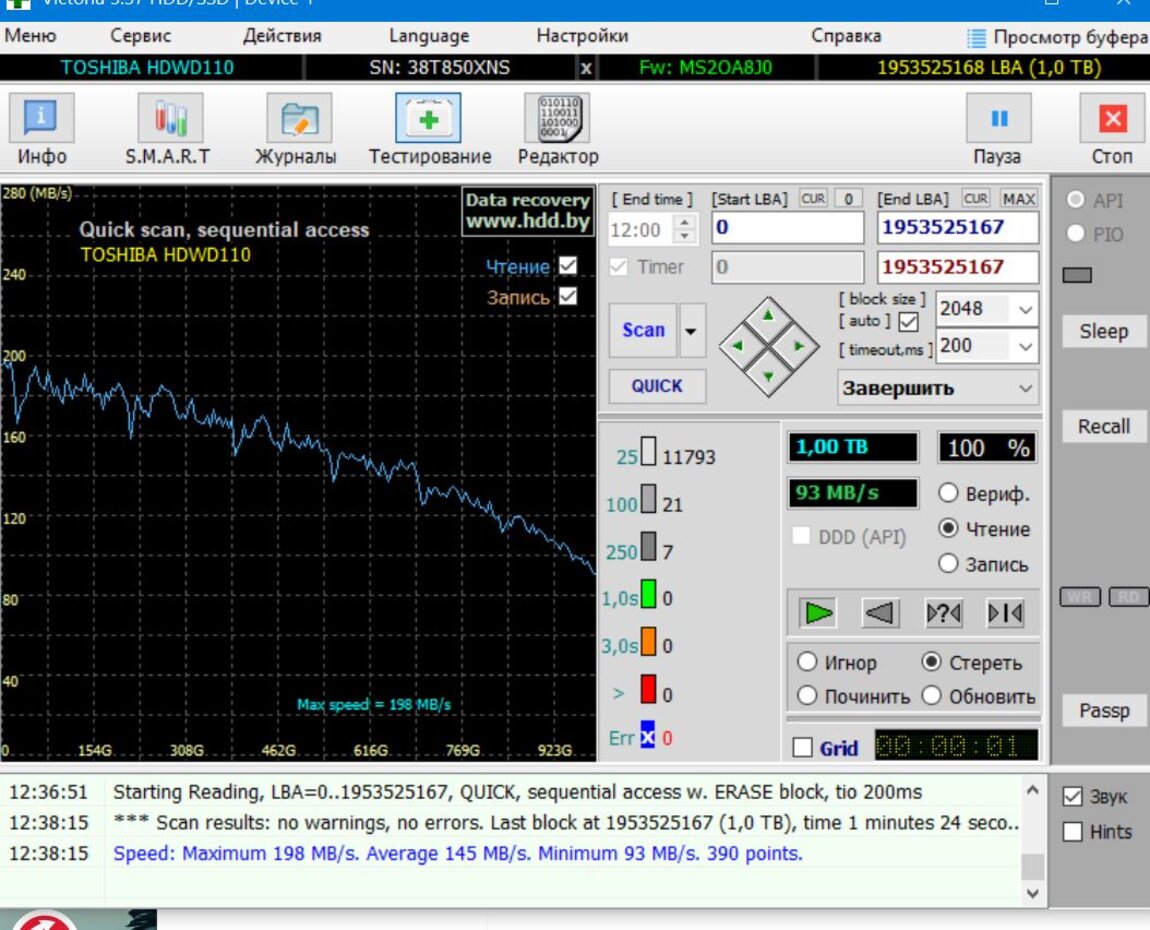Select the Вериф. mode radio button
Screen dimensions: 1150x930
point(948,493)
